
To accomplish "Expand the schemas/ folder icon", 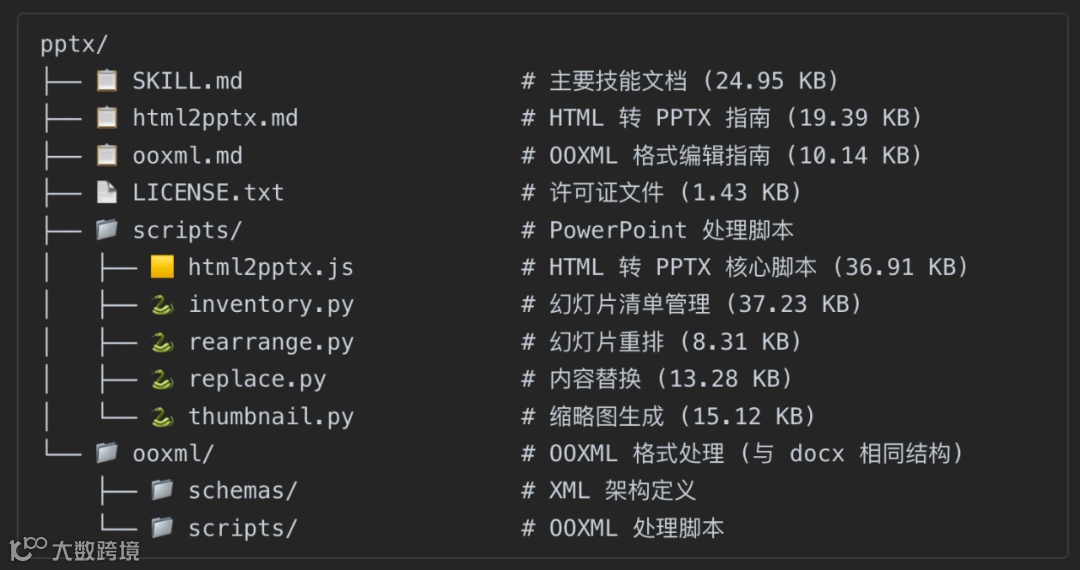I will point(162,490).
